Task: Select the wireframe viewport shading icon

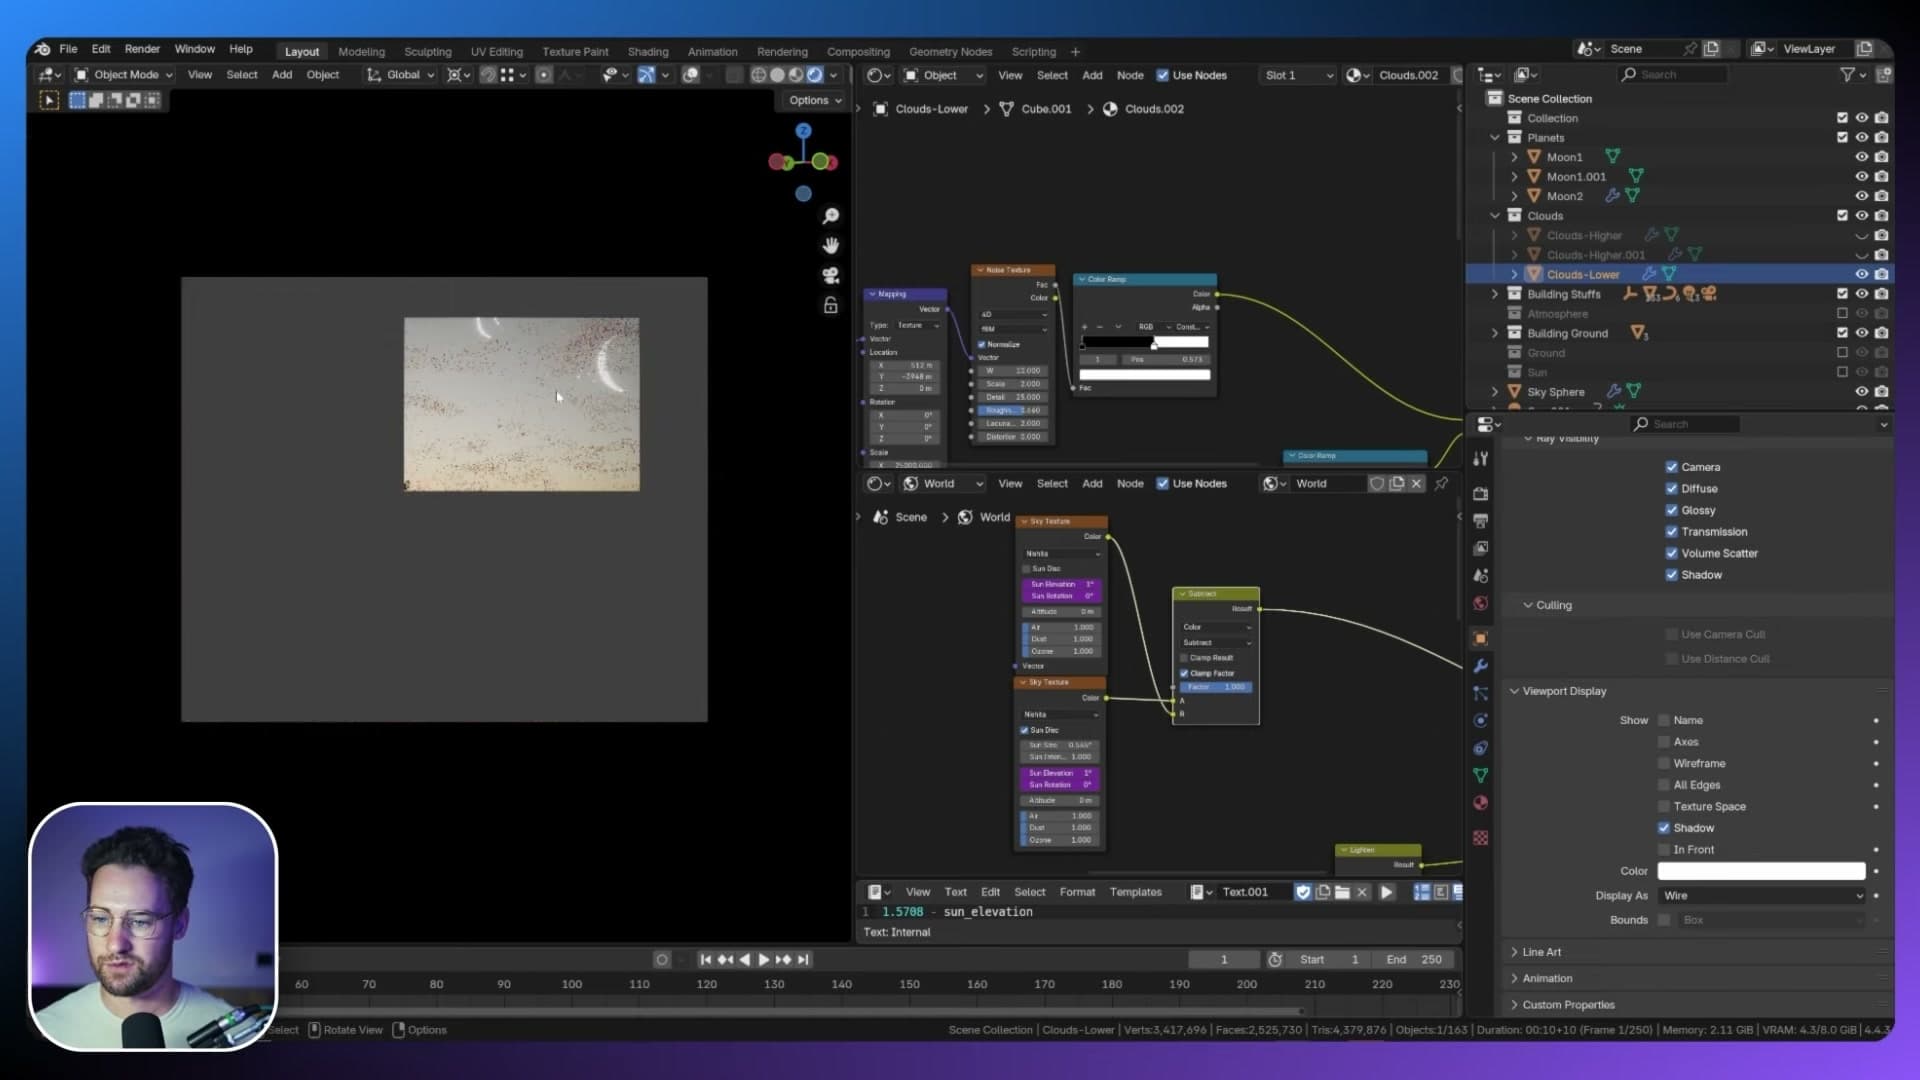Action: pyautogui.click(x=759, y=75)
